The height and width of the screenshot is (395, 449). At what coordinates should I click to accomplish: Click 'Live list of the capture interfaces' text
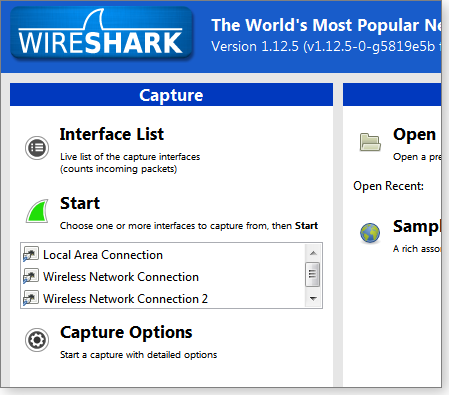pyautogui.click(x=130, y=157)
